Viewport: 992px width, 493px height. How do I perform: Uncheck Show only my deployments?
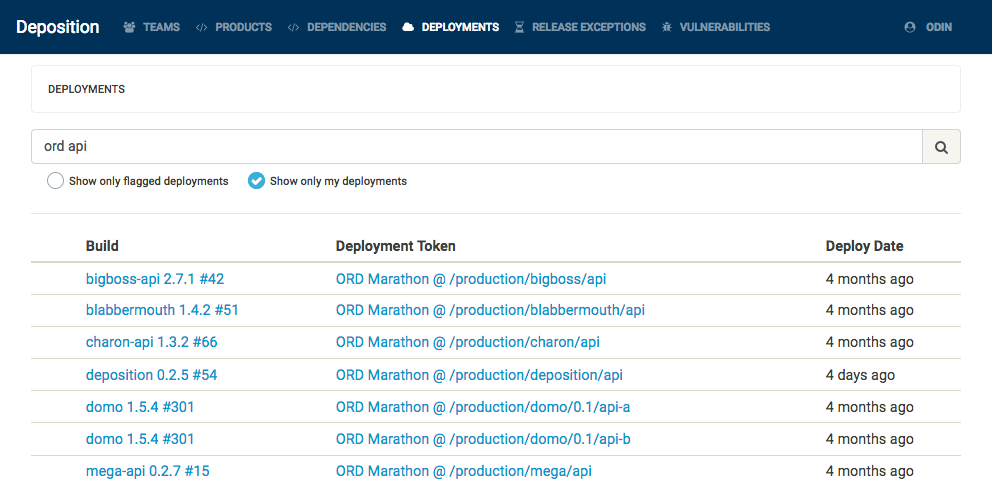(x=256, y=181)
